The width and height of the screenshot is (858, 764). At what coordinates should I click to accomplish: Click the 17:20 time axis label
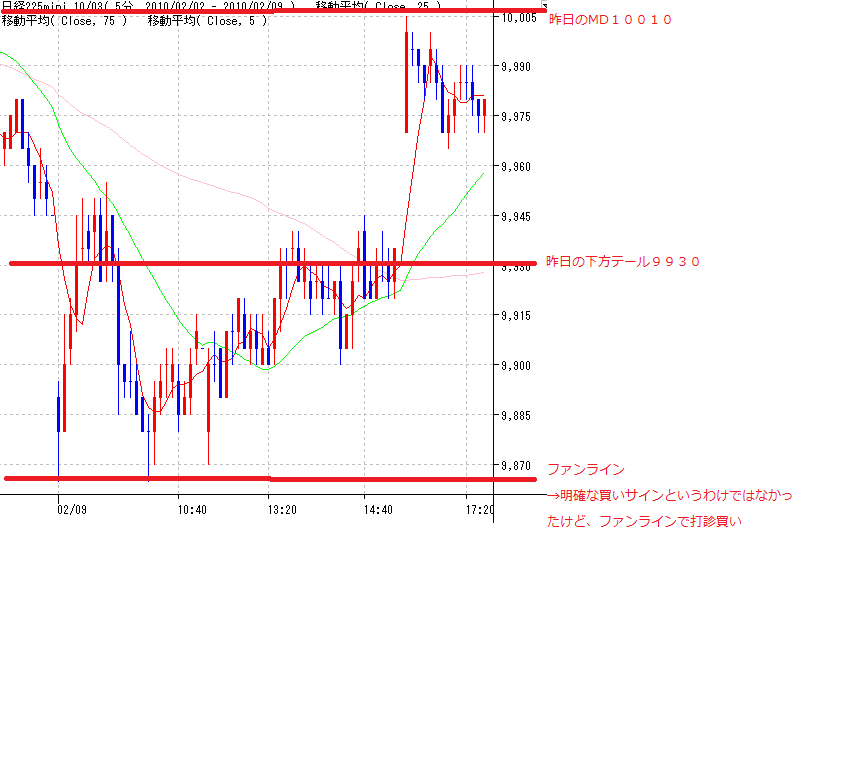480,510
